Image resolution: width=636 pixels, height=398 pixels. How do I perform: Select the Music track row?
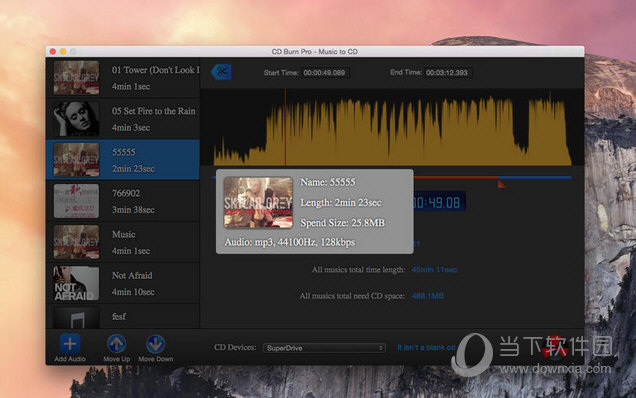point(123,242)
